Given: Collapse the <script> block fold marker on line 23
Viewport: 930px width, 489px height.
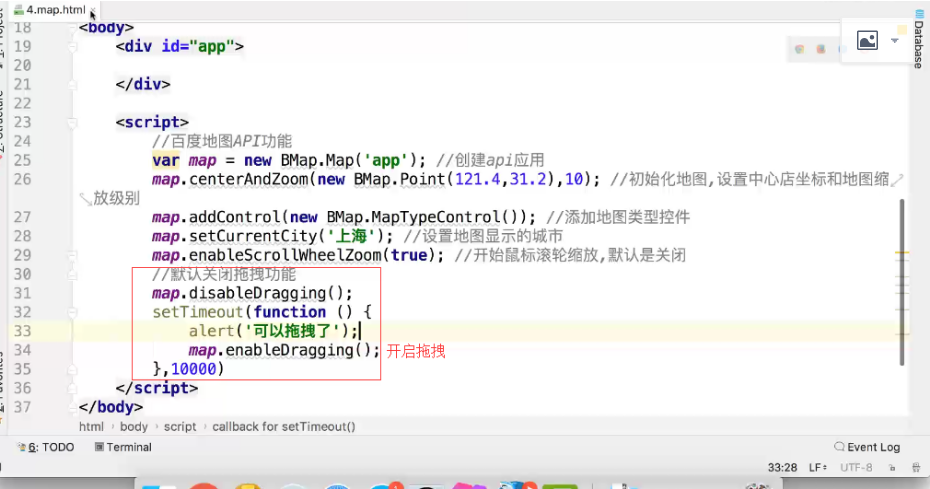Looking at the screenshot, I should coord(72,122).
